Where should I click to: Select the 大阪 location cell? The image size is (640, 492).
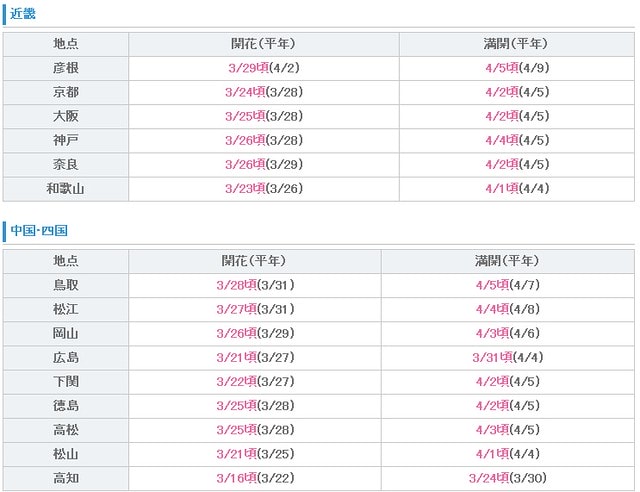pos(65,116)
